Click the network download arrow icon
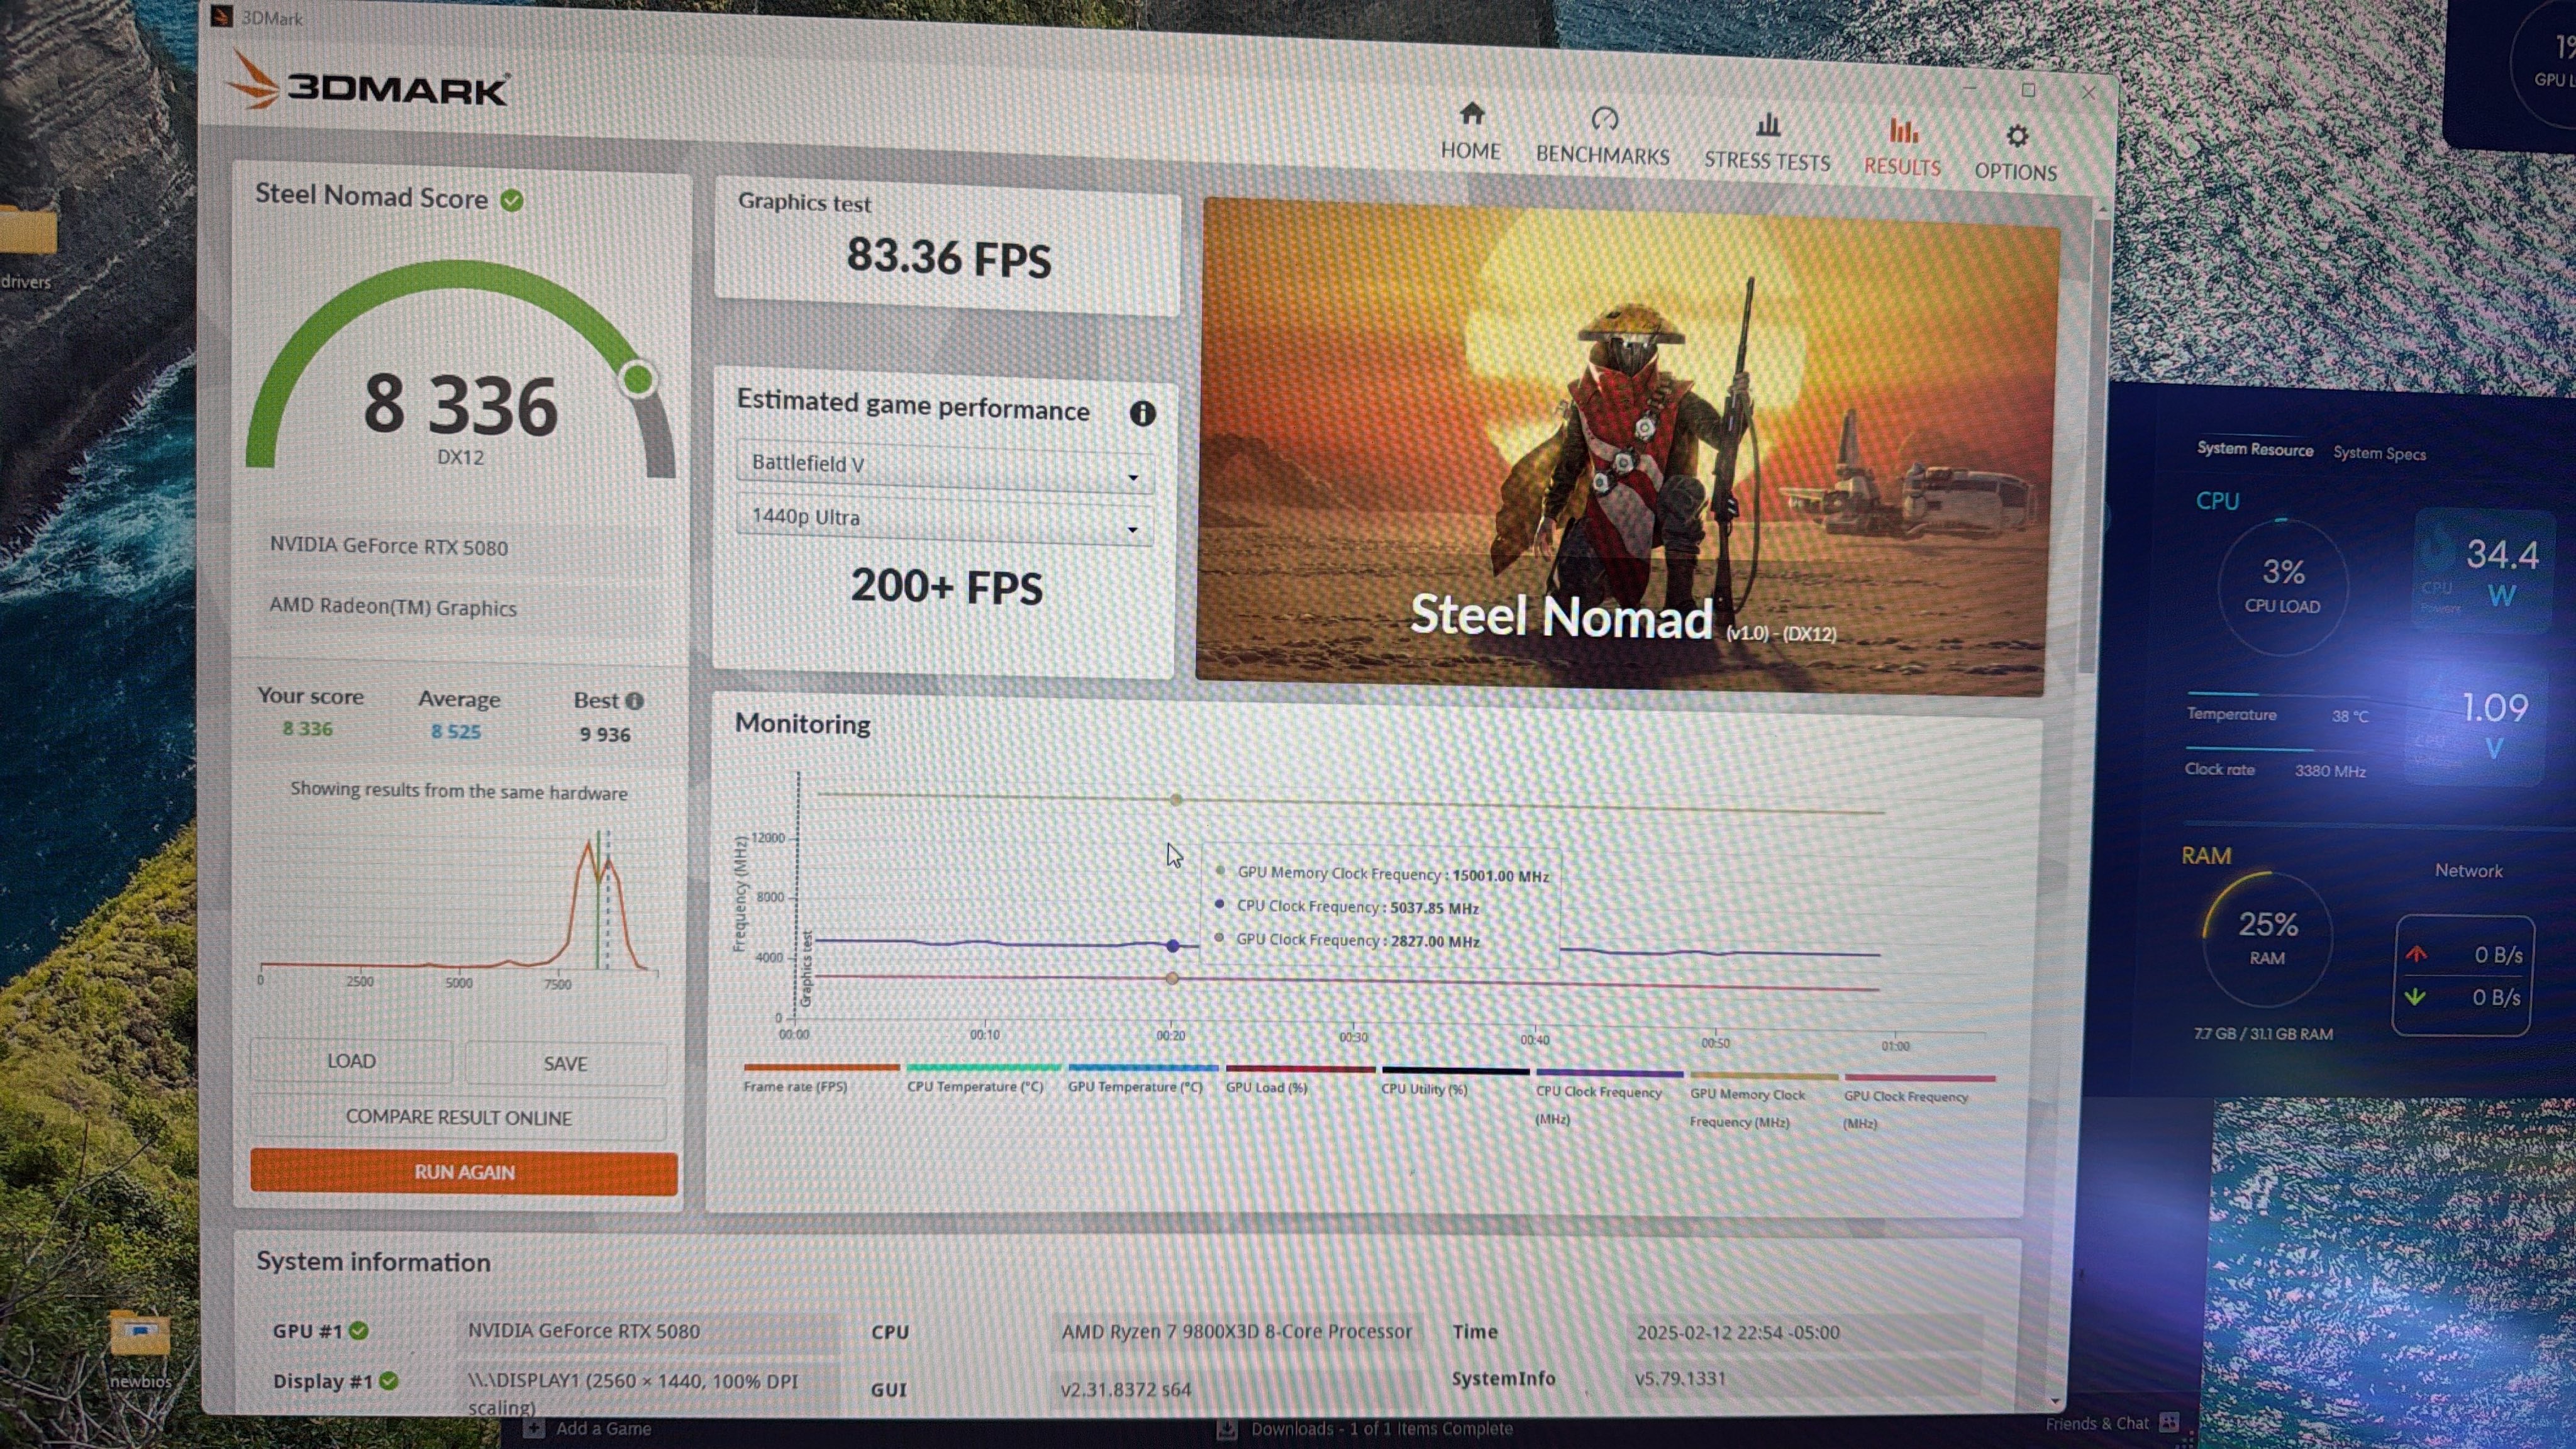 (2415, 996)
